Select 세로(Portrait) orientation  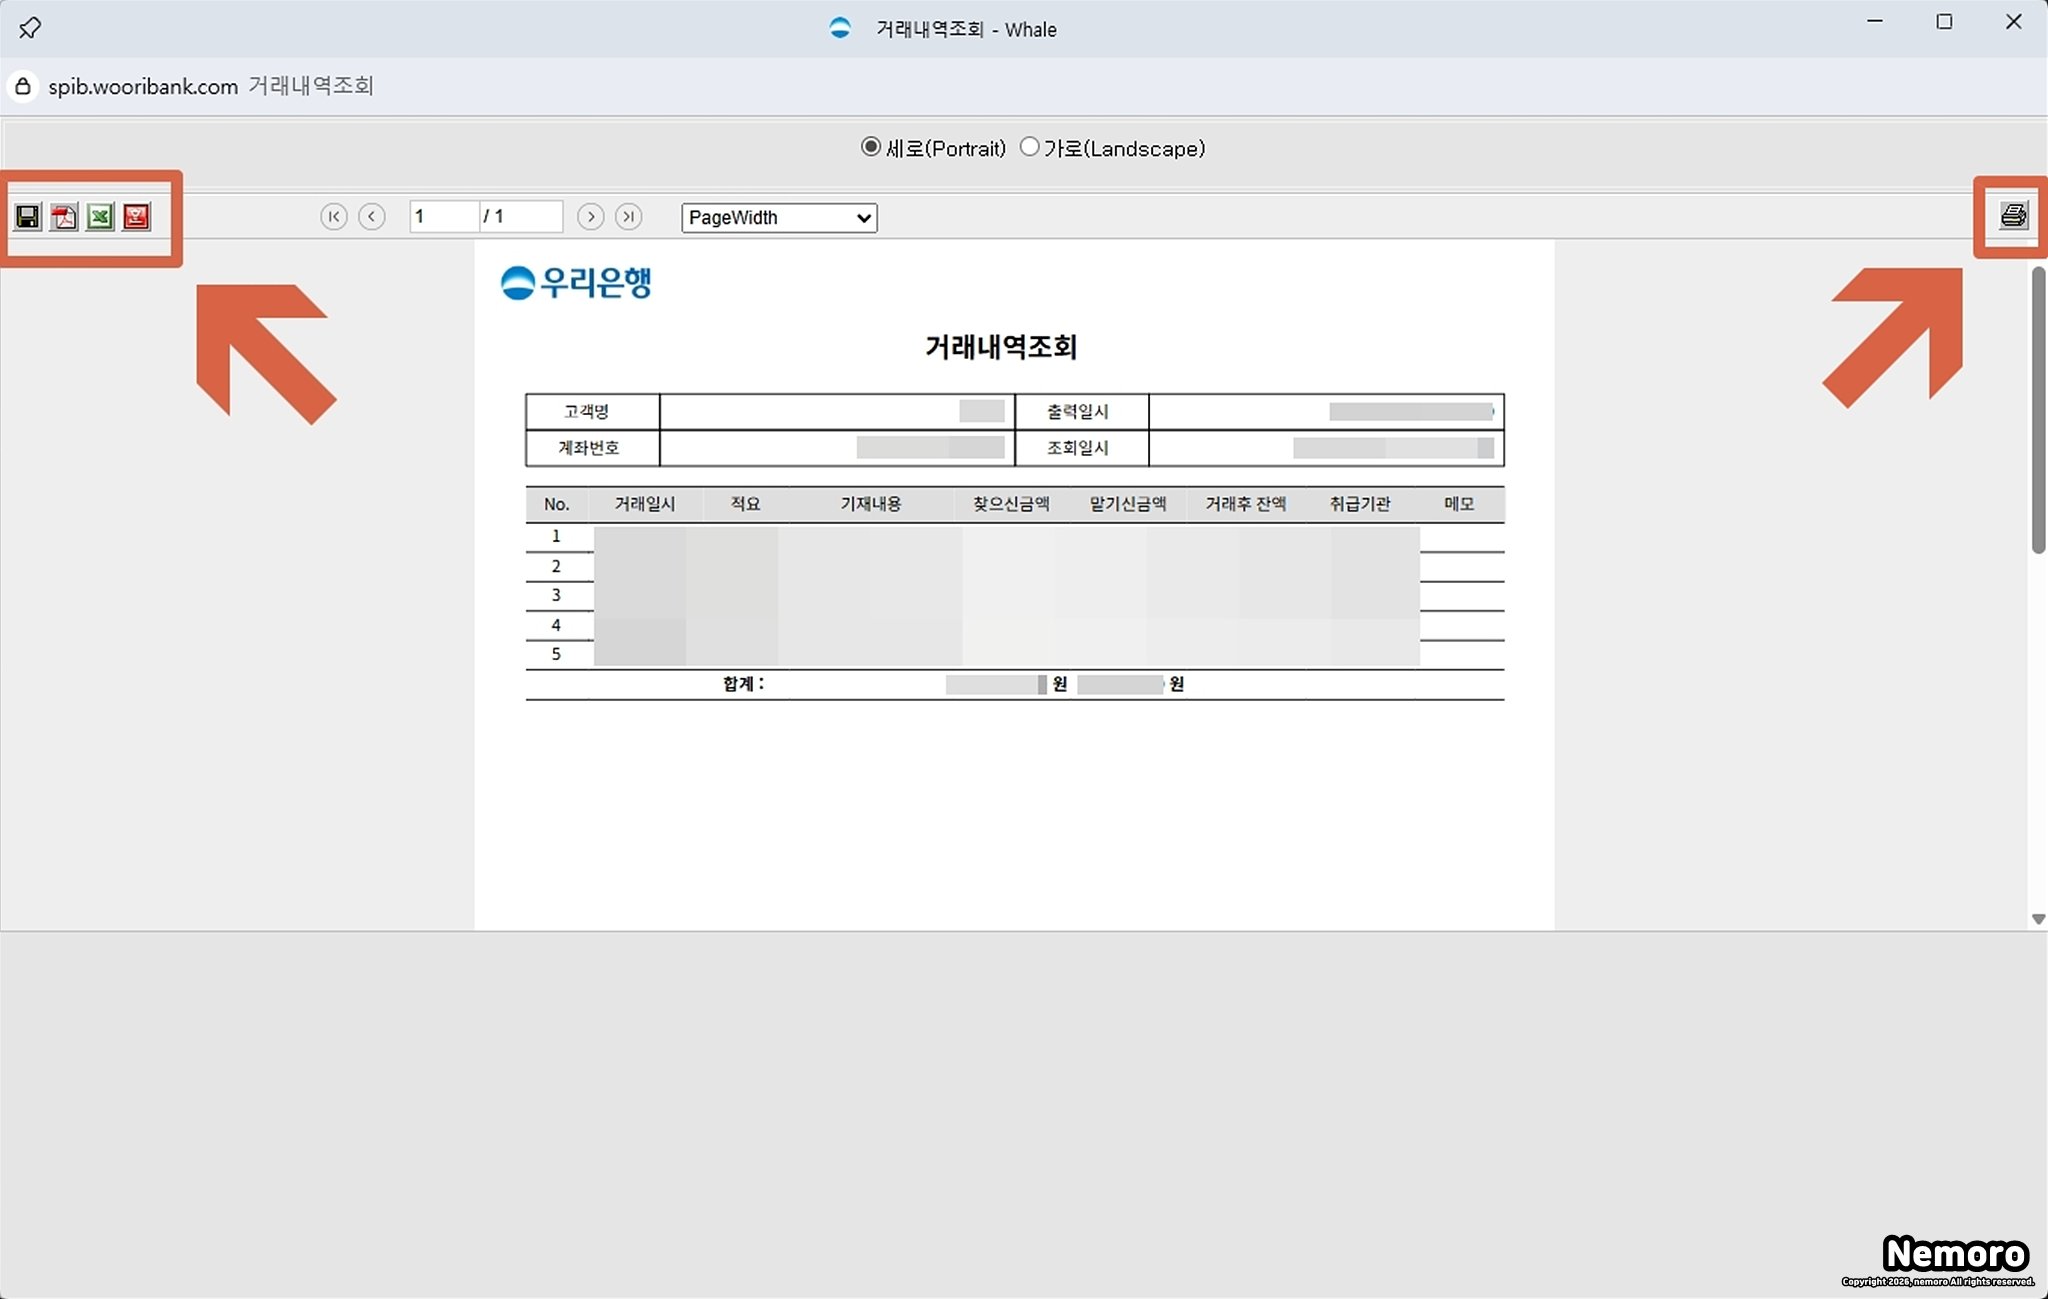coord(871,147)
